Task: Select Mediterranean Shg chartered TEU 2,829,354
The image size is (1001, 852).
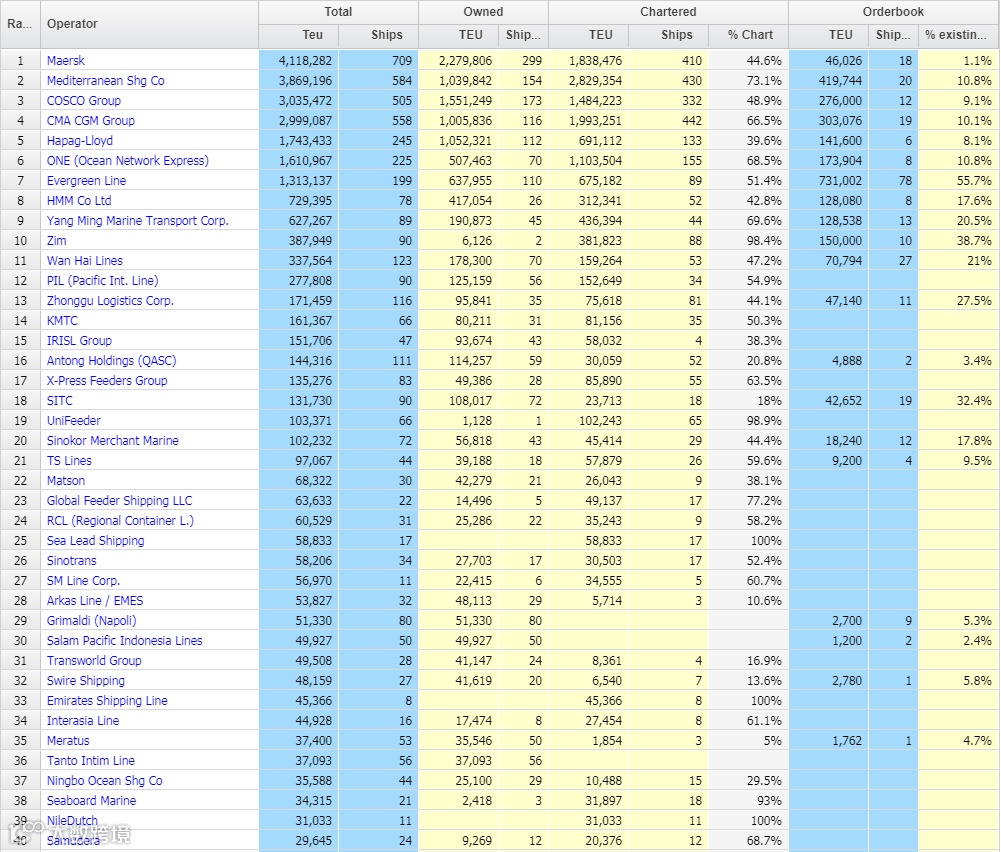Action: [x=595, y=80]
